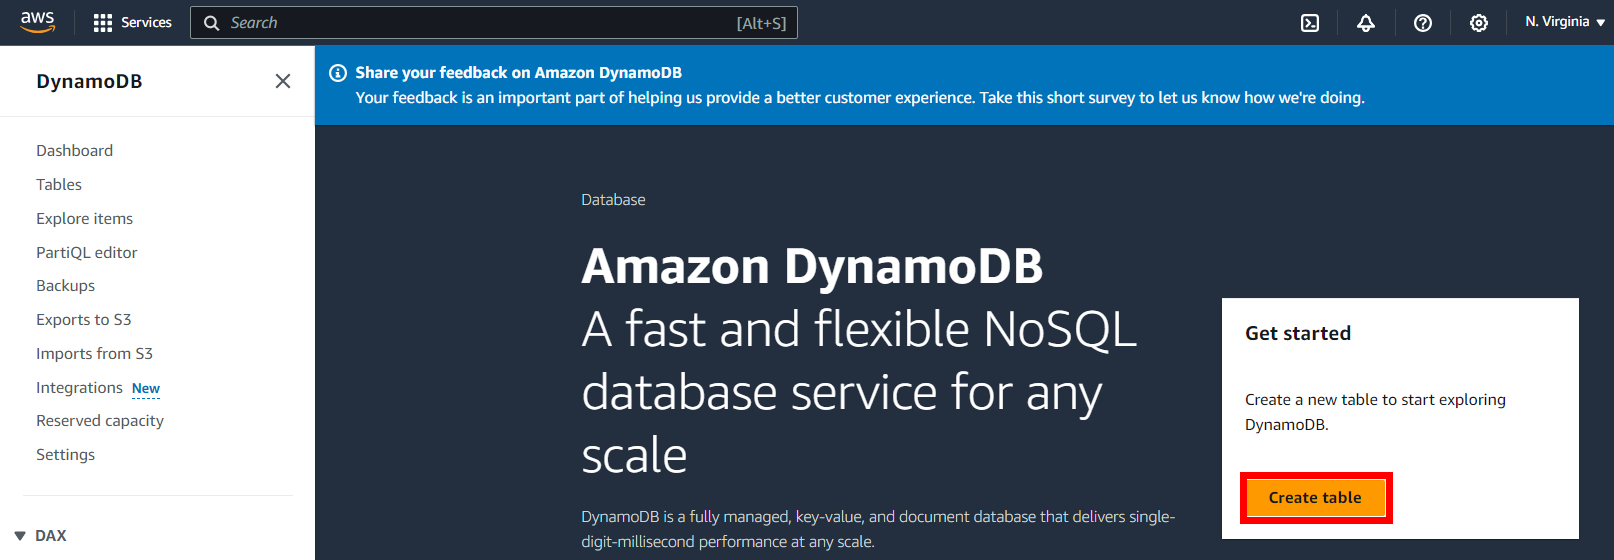
Task: Click the info icon in feedback banner
Action: pos(338,73)
